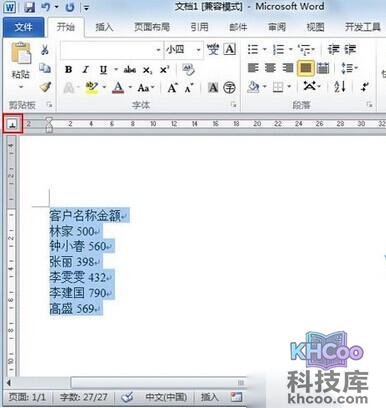Switch to 插入 tab
Image resolution: width=386 pixels, height=408 pixels.
tap(104, 27)
